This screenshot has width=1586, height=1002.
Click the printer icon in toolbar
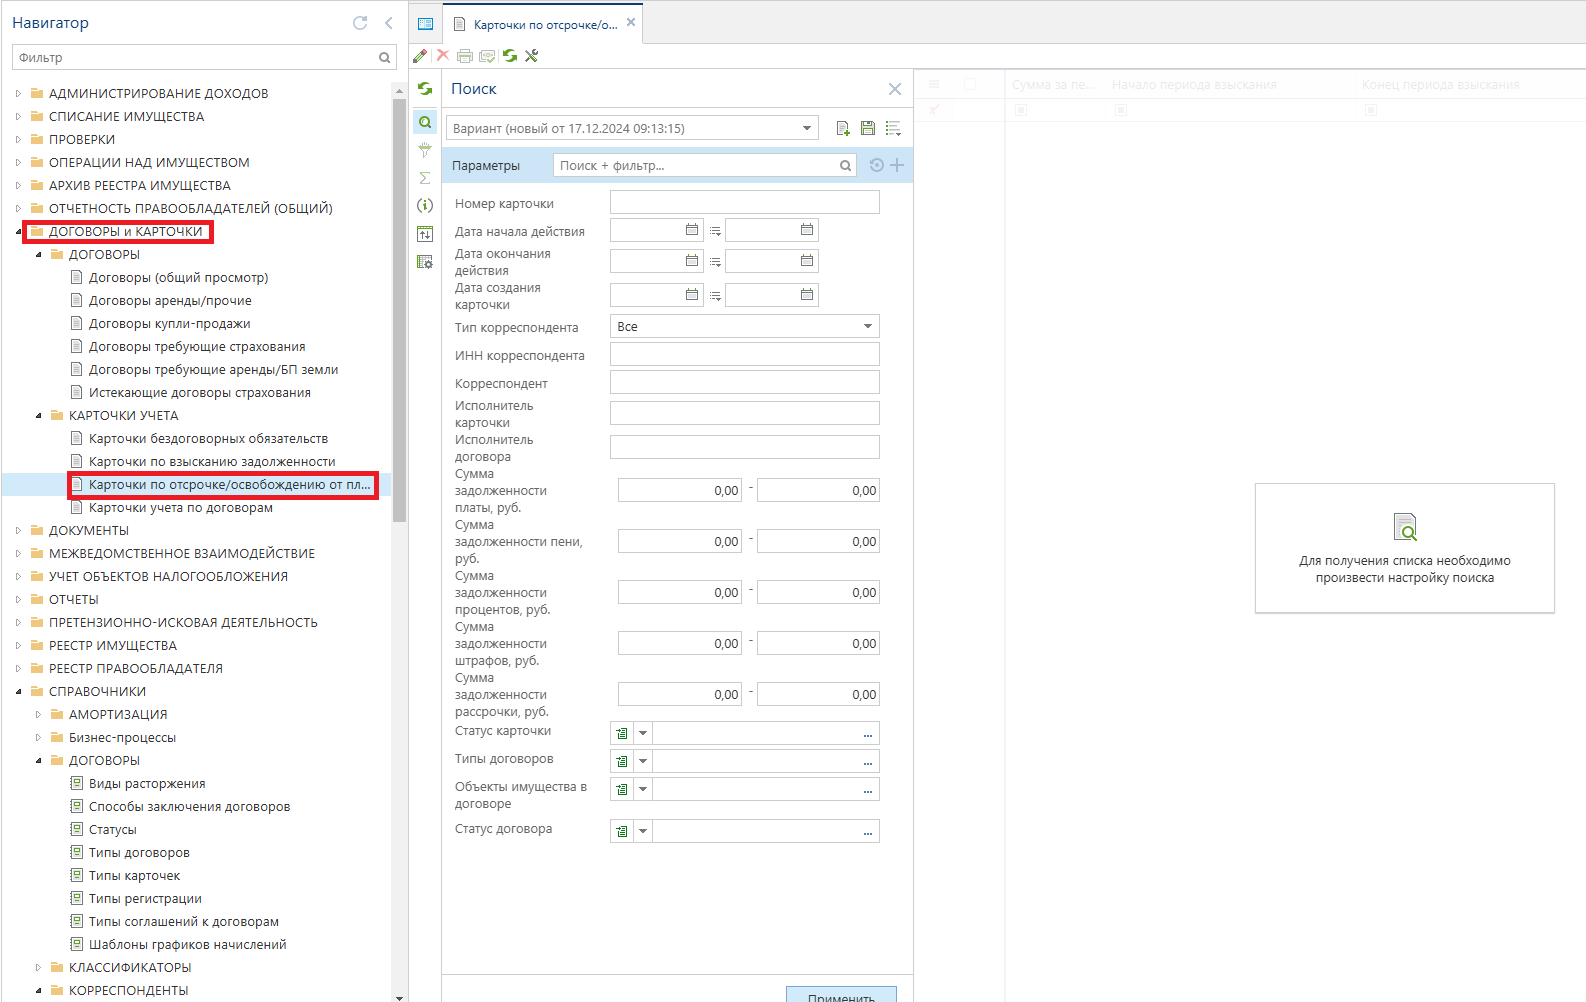(x=465, y=56)
